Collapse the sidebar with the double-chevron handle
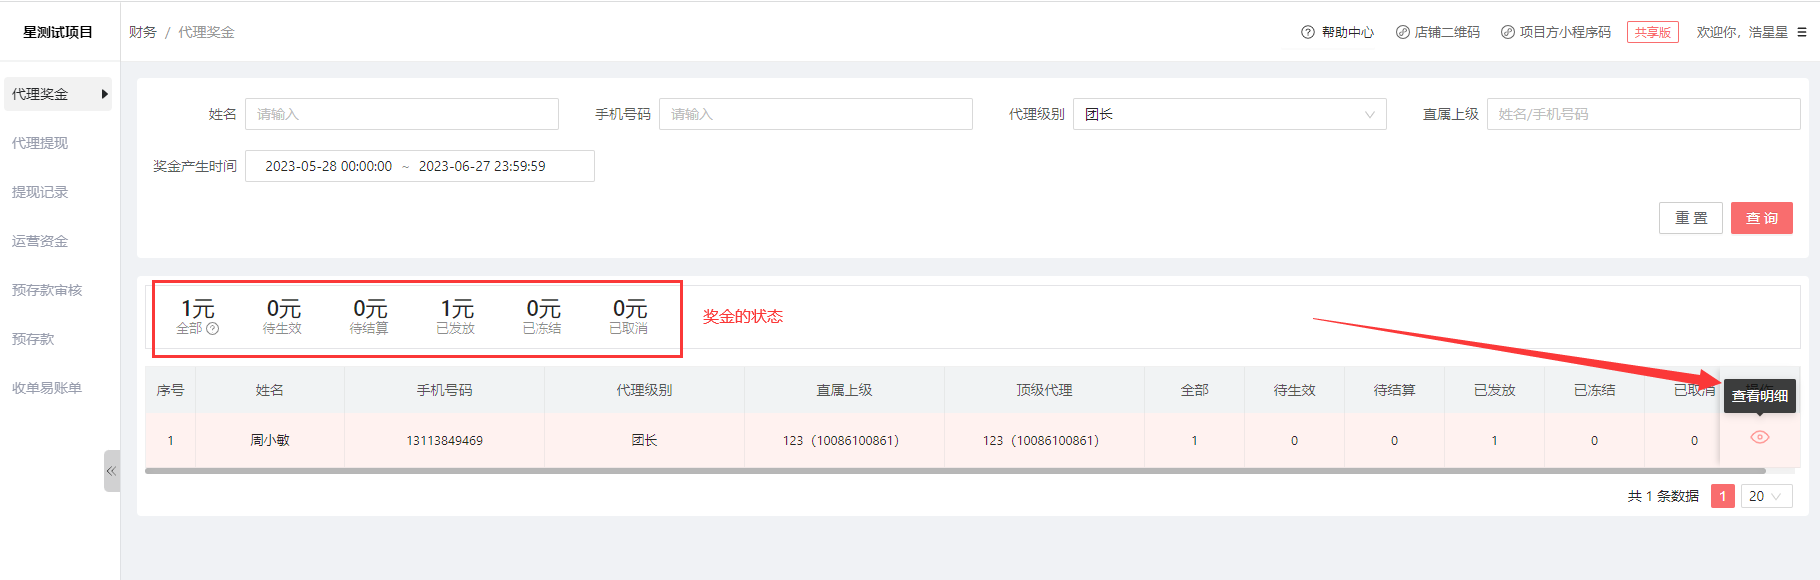The height and width of the screenshot is (580, 1820). [x=111, y=471]
